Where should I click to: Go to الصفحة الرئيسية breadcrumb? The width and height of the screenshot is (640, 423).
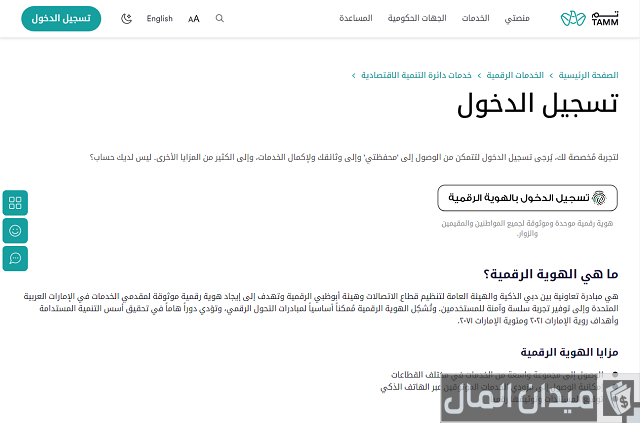[588, 75]
